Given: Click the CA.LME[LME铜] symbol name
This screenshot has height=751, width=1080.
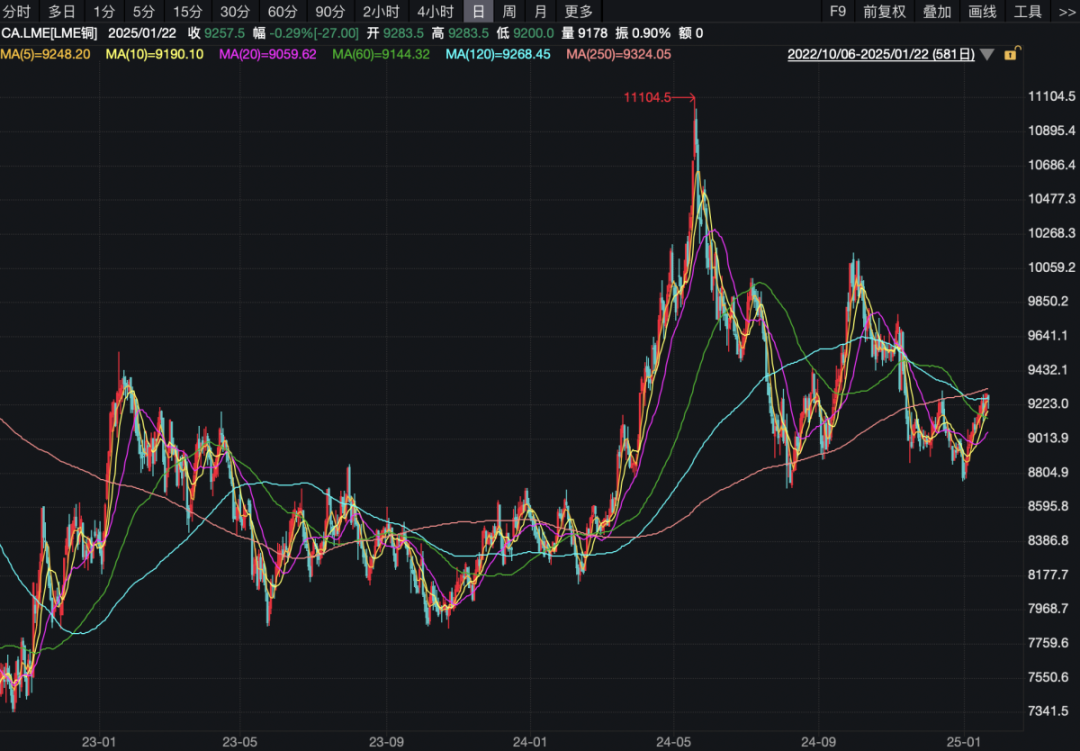Looking at the screenshot, I should 49,33.
